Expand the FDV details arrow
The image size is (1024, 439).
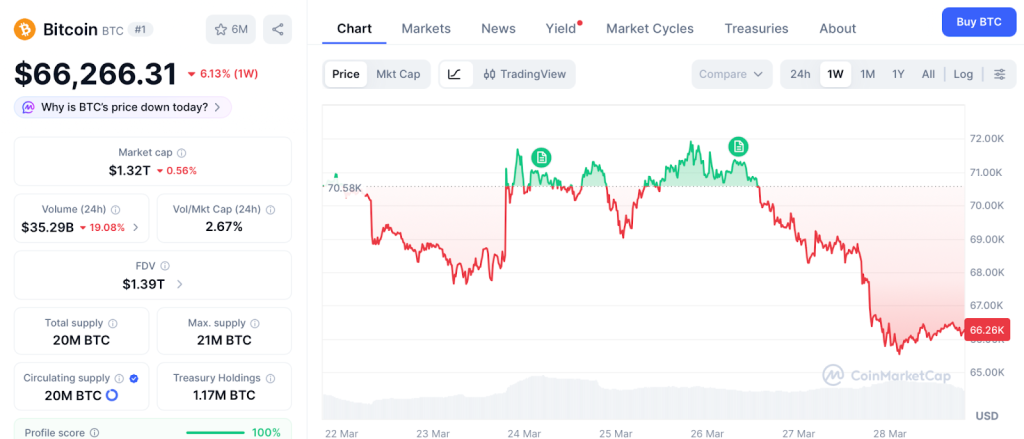tap(179, 284)
